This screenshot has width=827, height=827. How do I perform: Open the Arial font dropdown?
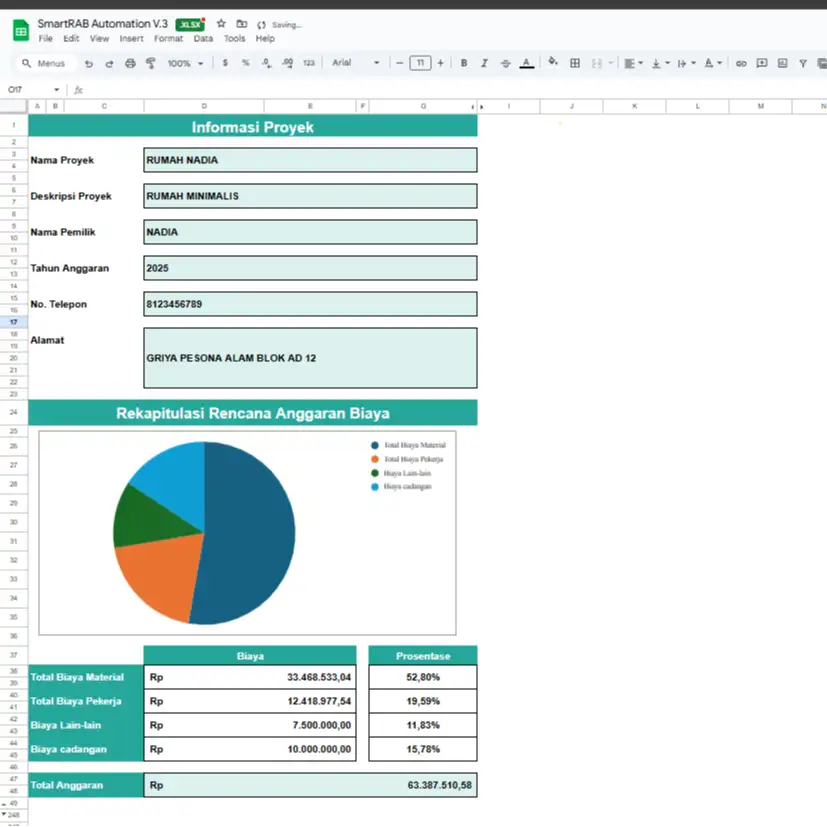click(355, 63)
